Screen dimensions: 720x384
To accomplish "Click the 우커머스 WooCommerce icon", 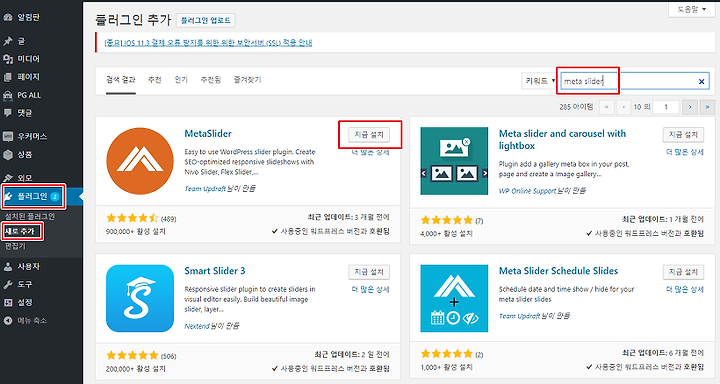I will (x=8, y=136).
